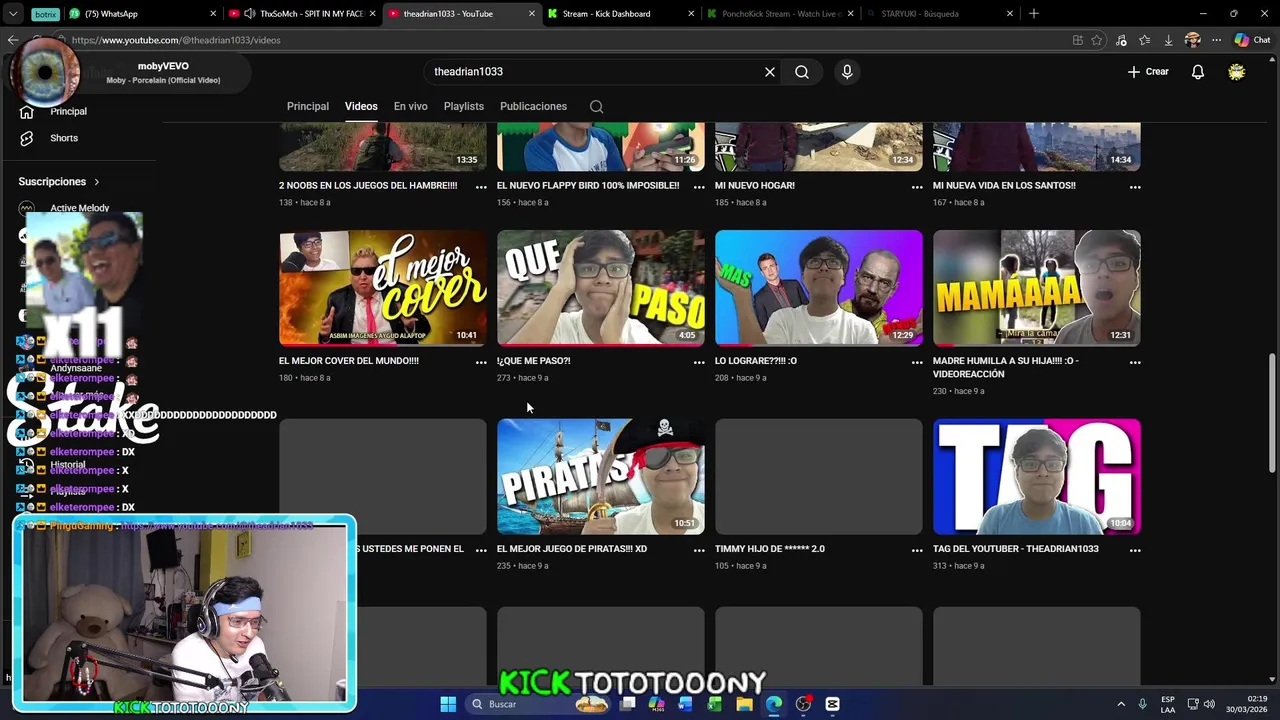Open Active Melody subscription channel
1280x720 pixels.
(79, 208)
